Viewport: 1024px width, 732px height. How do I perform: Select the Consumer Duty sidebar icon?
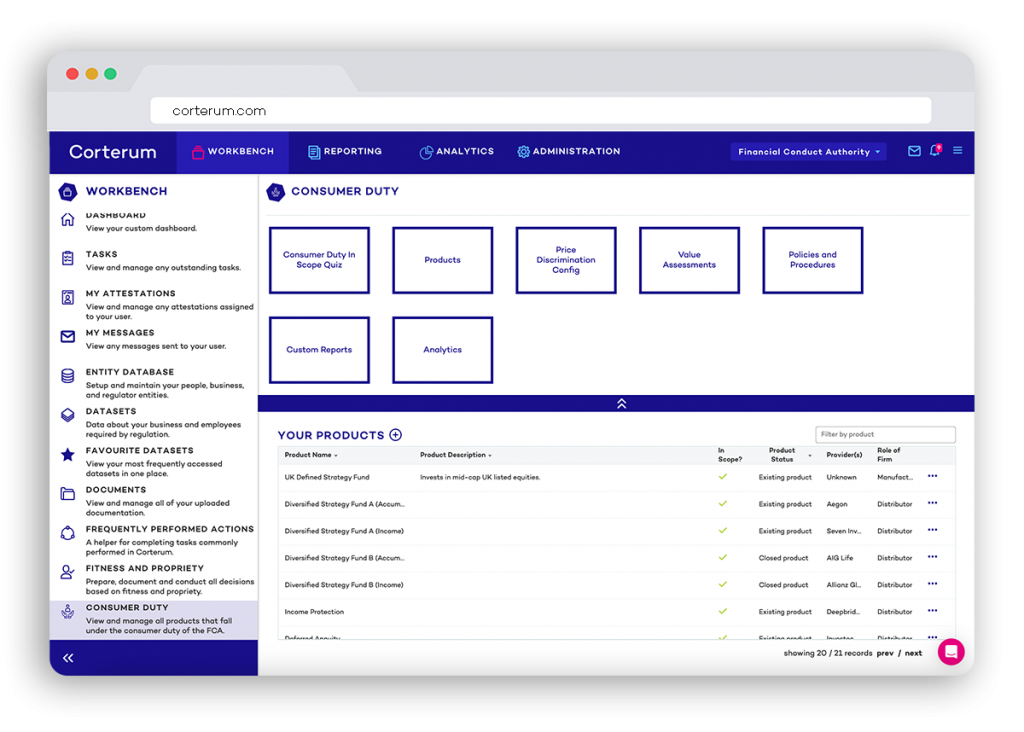67,612
